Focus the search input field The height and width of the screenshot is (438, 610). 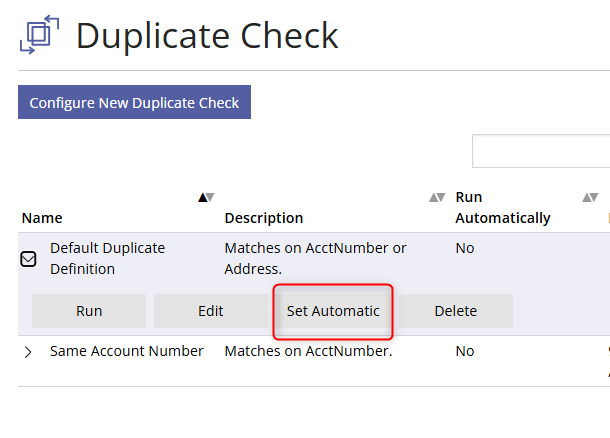(x=541, y=151)
